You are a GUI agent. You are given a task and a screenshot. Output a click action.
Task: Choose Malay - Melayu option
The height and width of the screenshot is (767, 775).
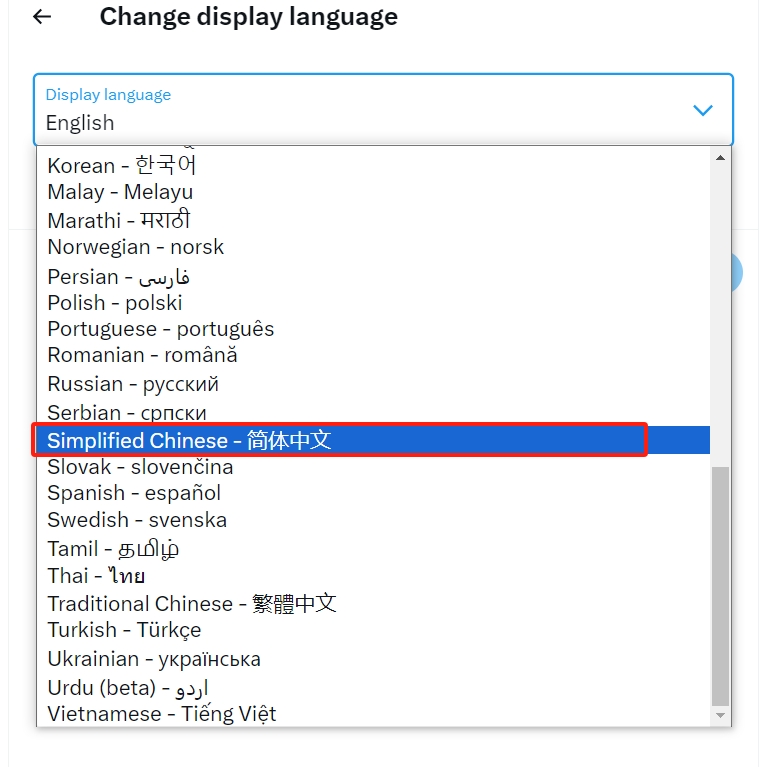point(120,192)
